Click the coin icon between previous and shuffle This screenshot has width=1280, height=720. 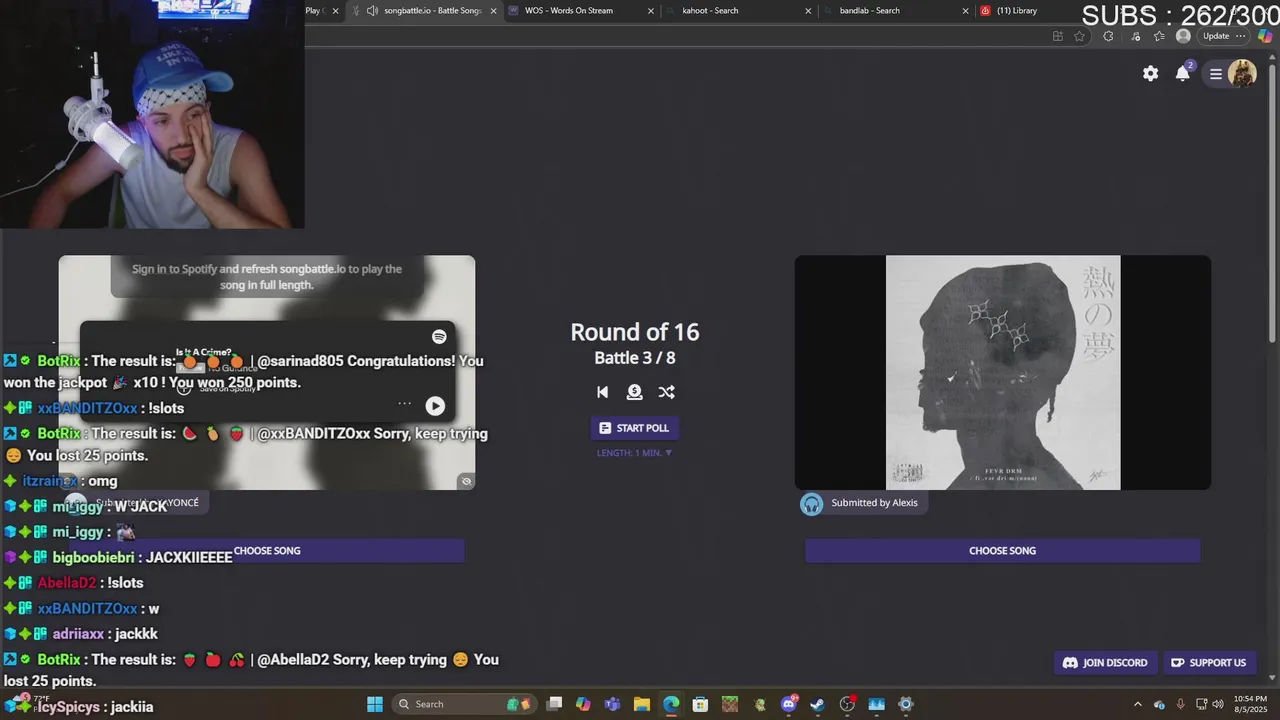click(634, 392)
